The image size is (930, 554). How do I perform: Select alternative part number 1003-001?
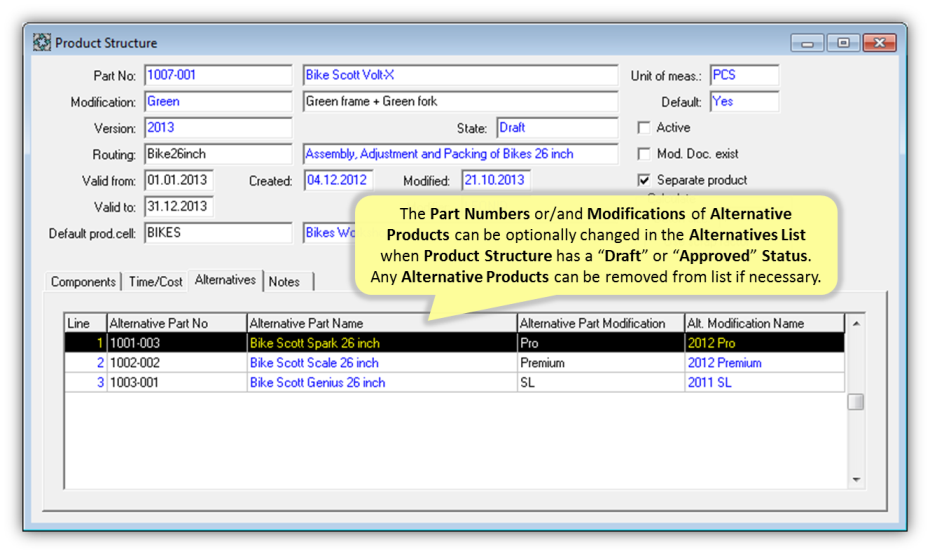(x=177, y=383)
